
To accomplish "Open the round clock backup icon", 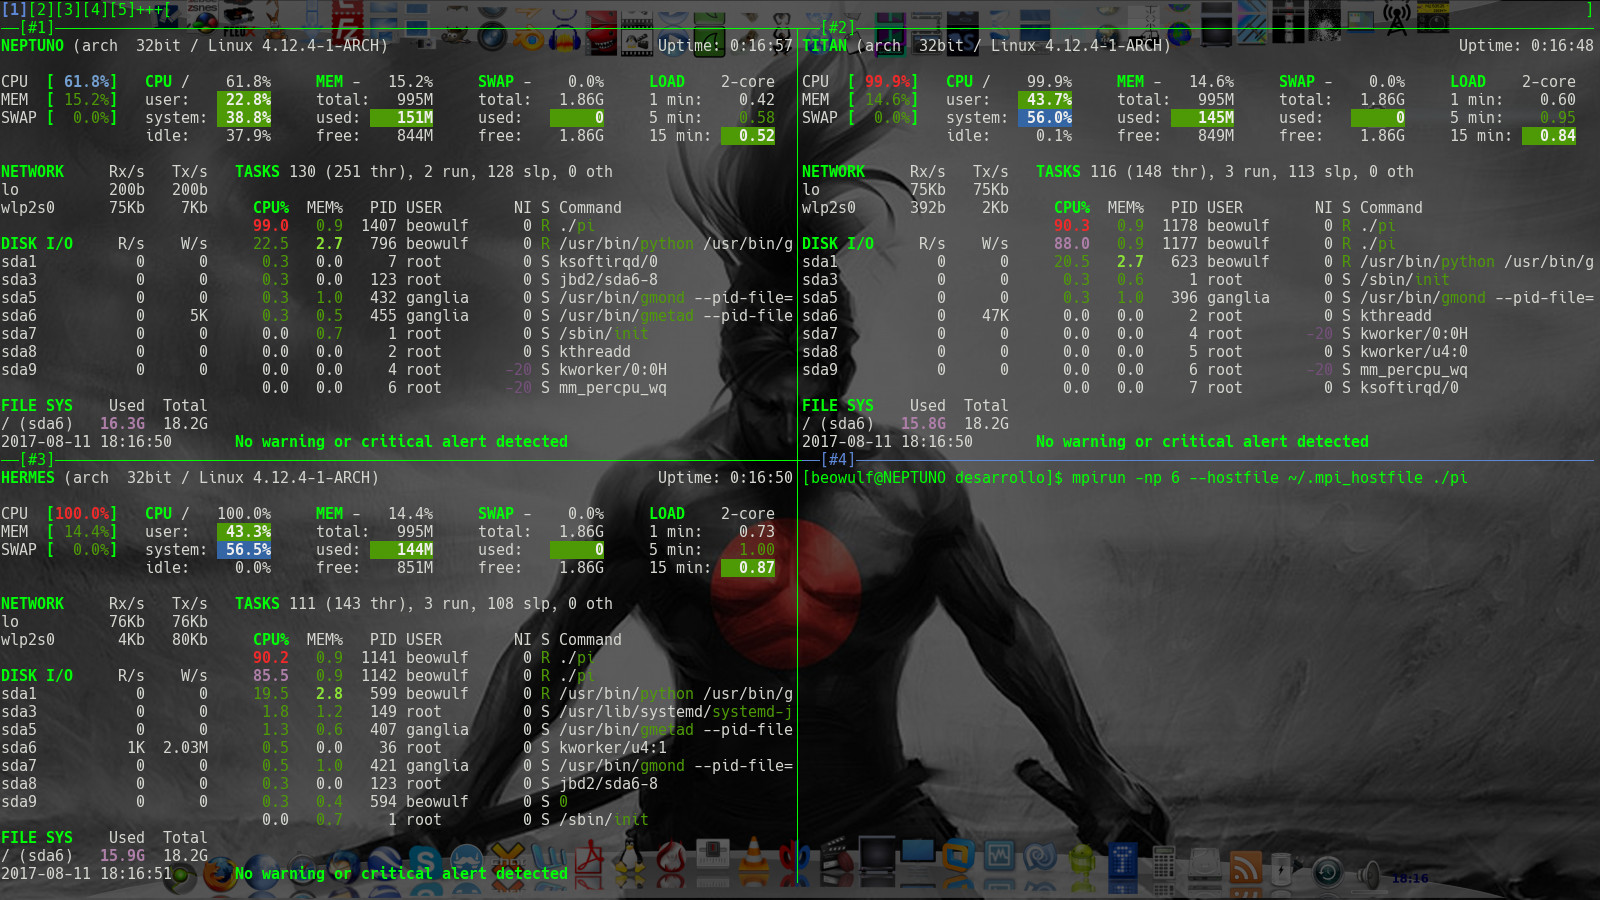I will pyautogui.click(x=1328, y=873).
